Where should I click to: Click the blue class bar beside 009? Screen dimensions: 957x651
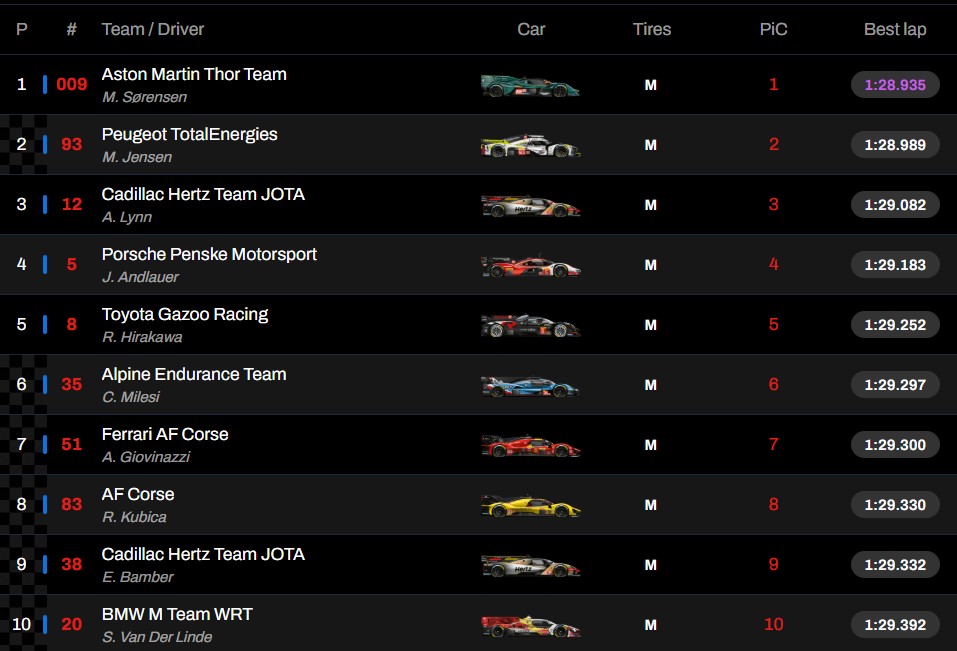pyautogui.click(x=45, y=84)
